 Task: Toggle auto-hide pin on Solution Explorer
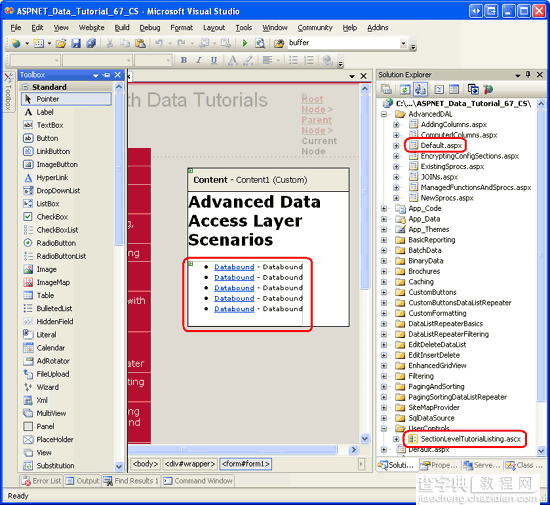(528, 74)
